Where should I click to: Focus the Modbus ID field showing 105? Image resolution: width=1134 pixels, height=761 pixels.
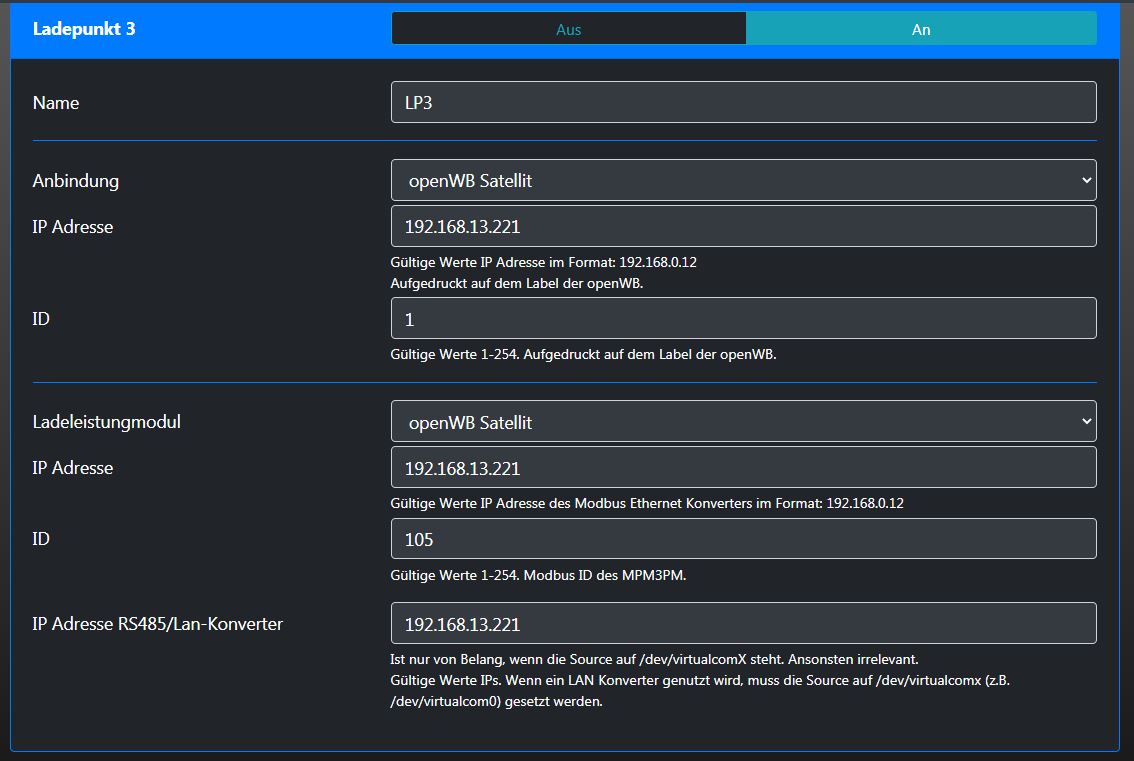743,539
